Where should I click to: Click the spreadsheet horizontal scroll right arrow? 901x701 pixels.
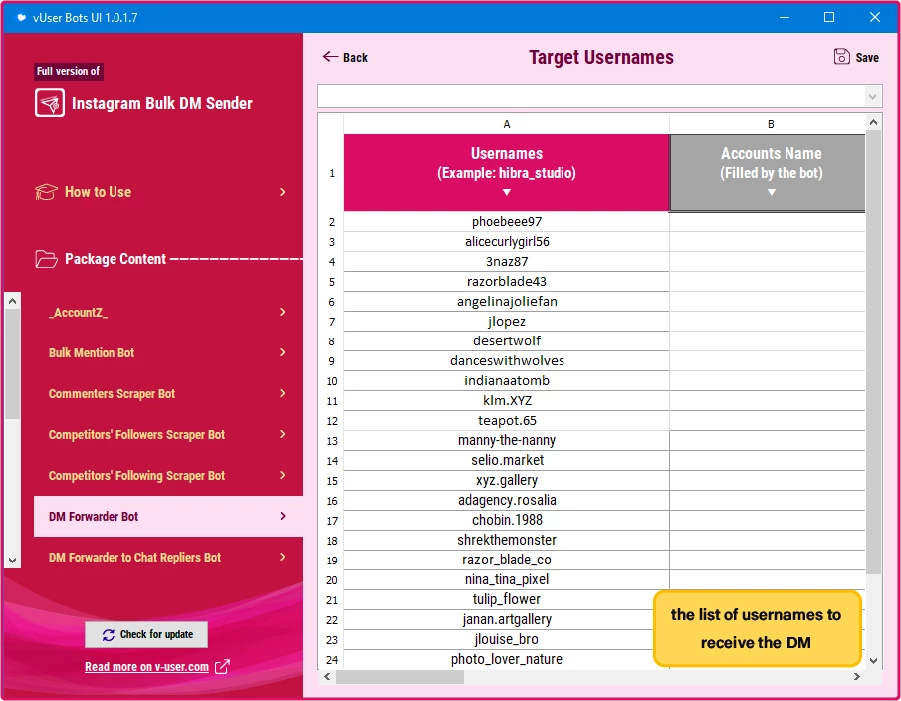(857, 676)
